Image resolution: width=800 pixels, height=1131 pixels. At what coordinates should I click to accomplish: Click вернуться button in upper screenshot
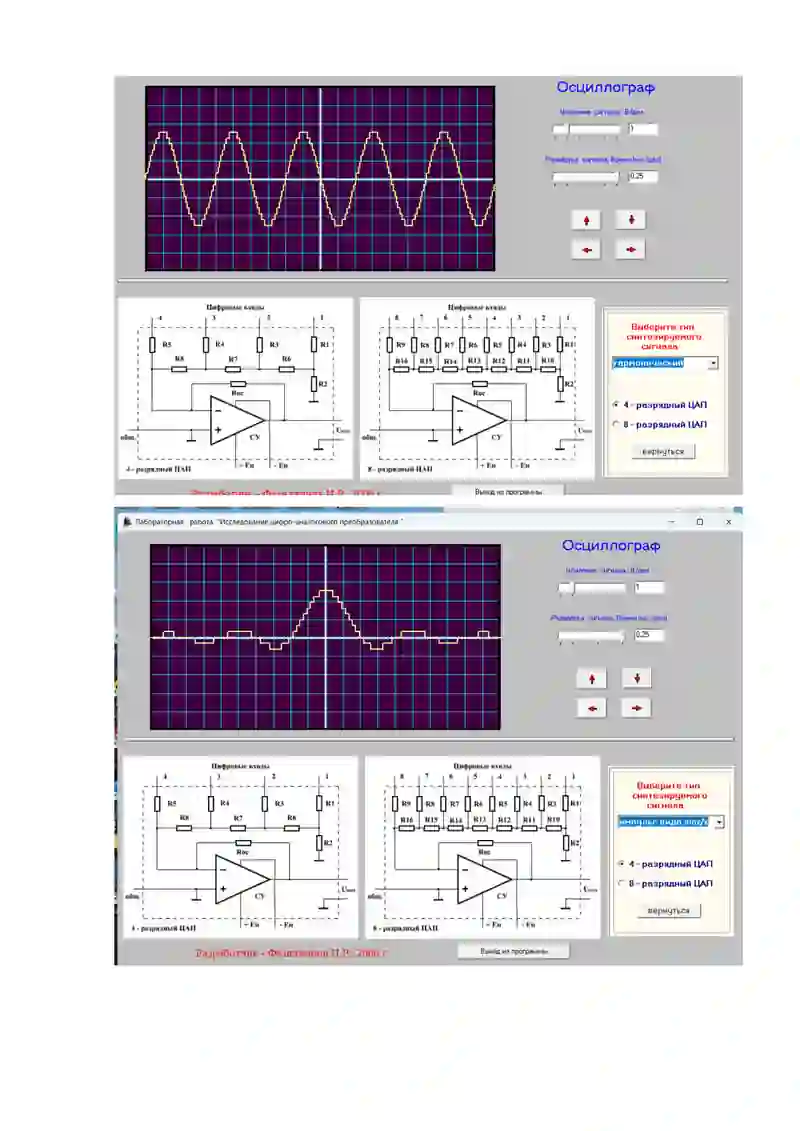tap(663, 452)
